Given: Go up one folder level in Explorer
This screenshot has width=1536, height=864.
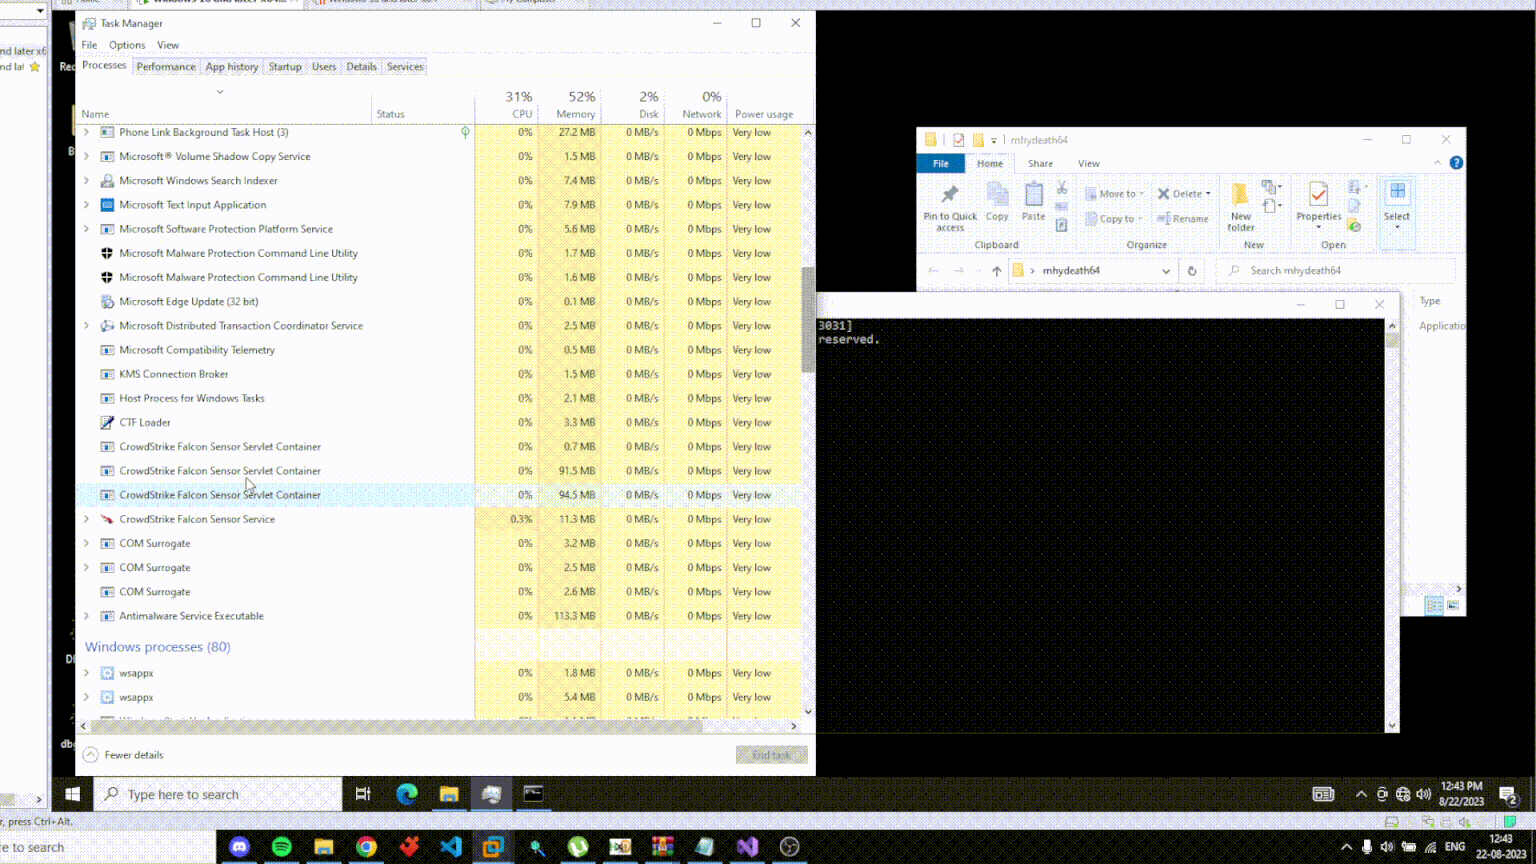Looking at the screenshot, I should [996, 271].
